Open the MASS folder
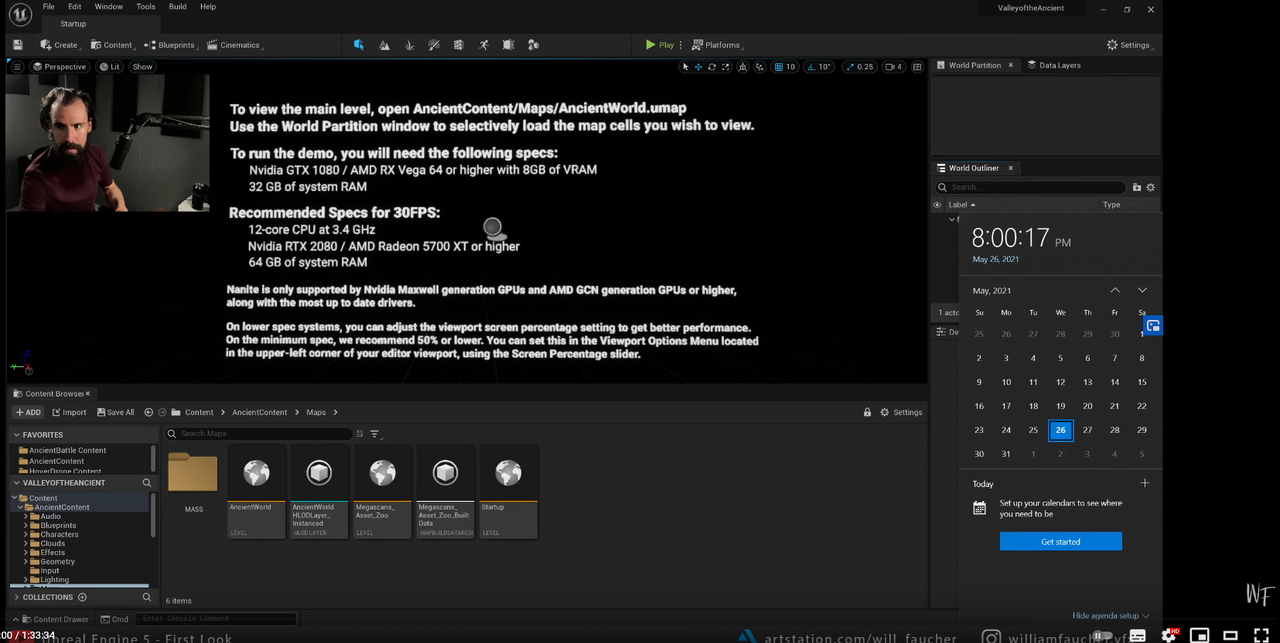The image size is (1280, 643). [193, 481]
